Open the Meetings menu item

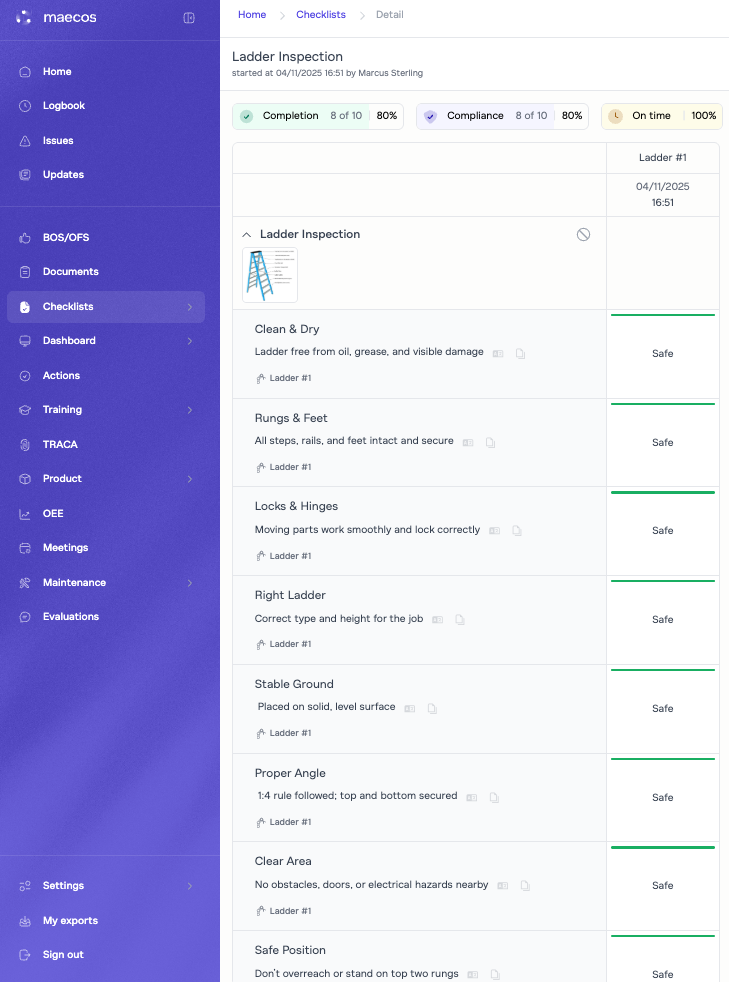tap(65, 548)
